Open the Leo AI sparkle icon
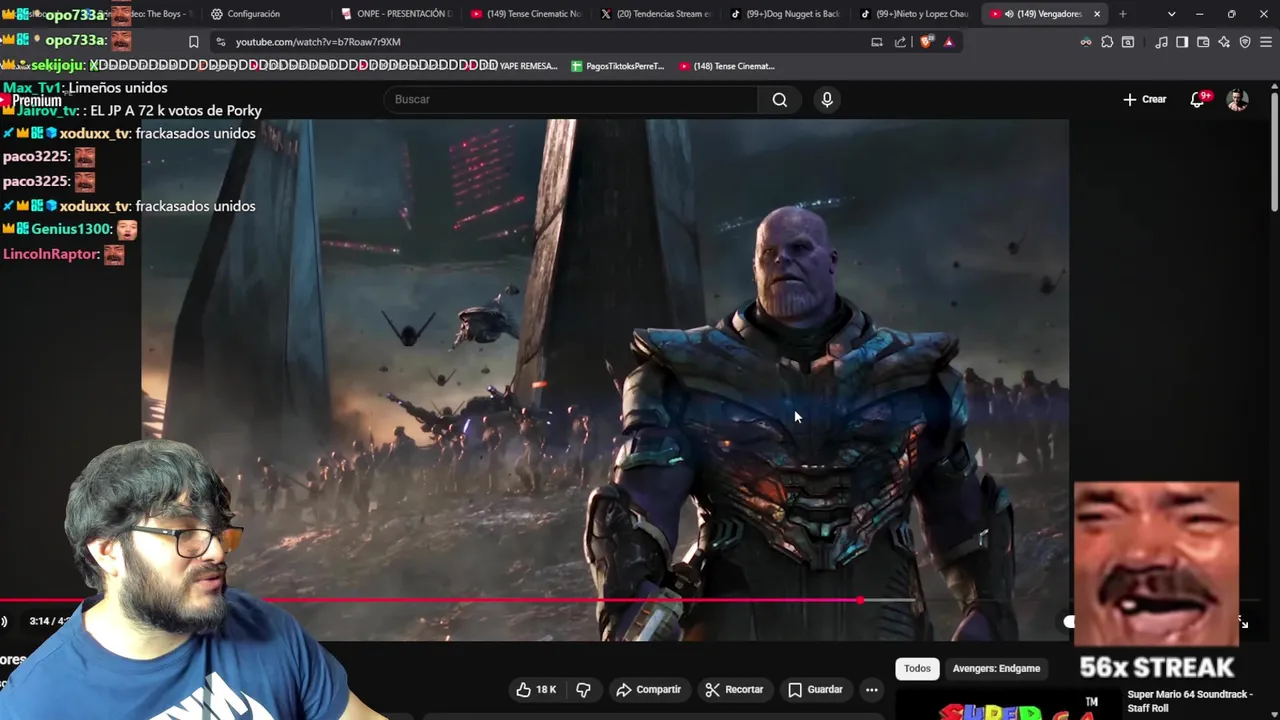The height and width of the screenshot is (720, 1280). click(1224, 42)
